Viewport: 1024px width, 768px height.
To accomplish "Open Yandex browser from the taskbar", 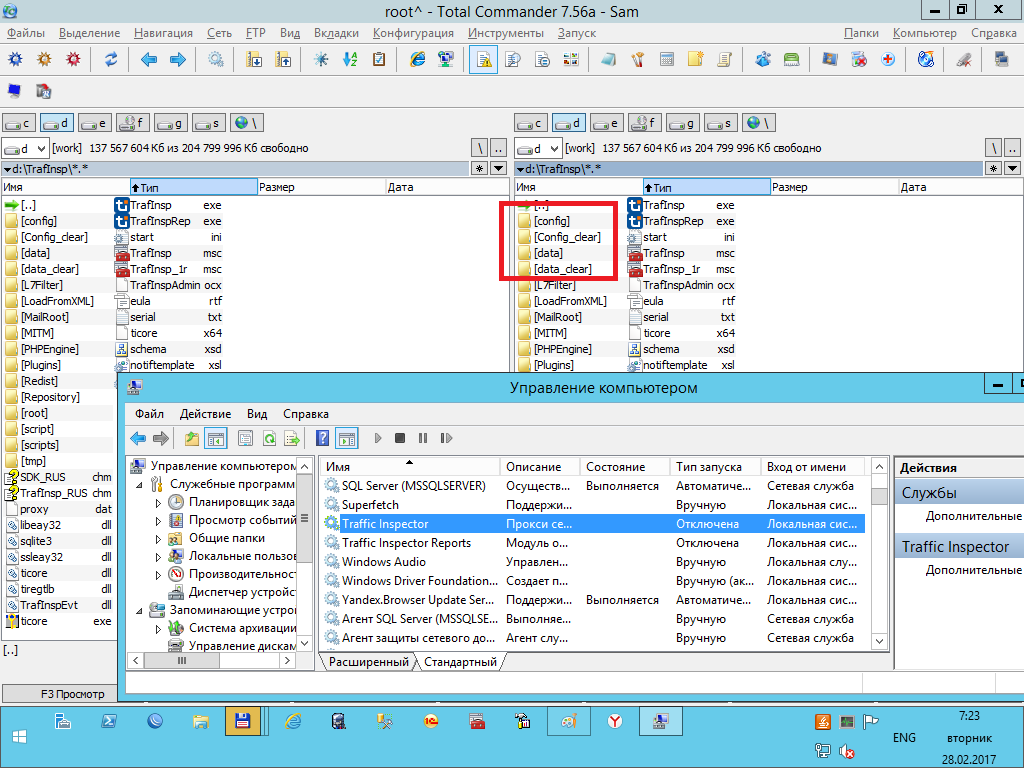I will coord(615,721).
